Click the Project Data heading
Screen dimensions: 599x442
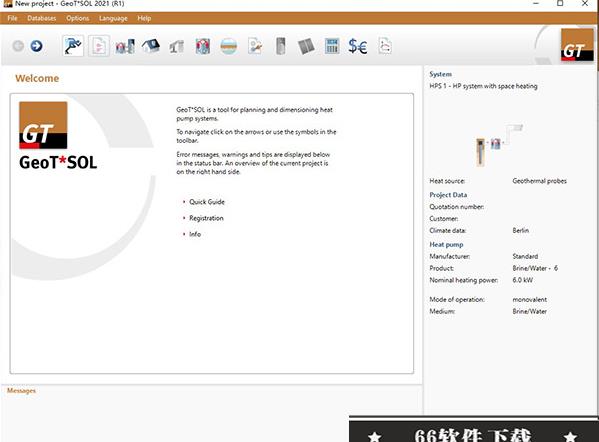click(x=448, y=195)
